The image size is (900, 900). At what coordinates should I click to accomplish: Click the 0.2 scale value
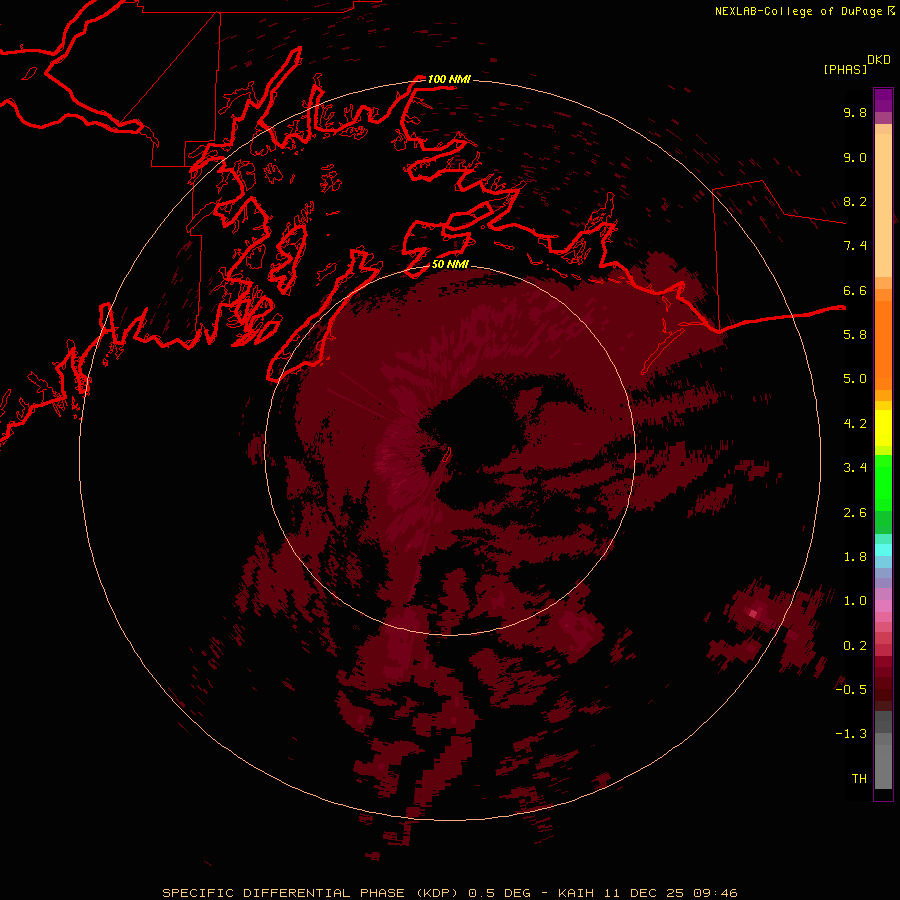coord(855,645)
